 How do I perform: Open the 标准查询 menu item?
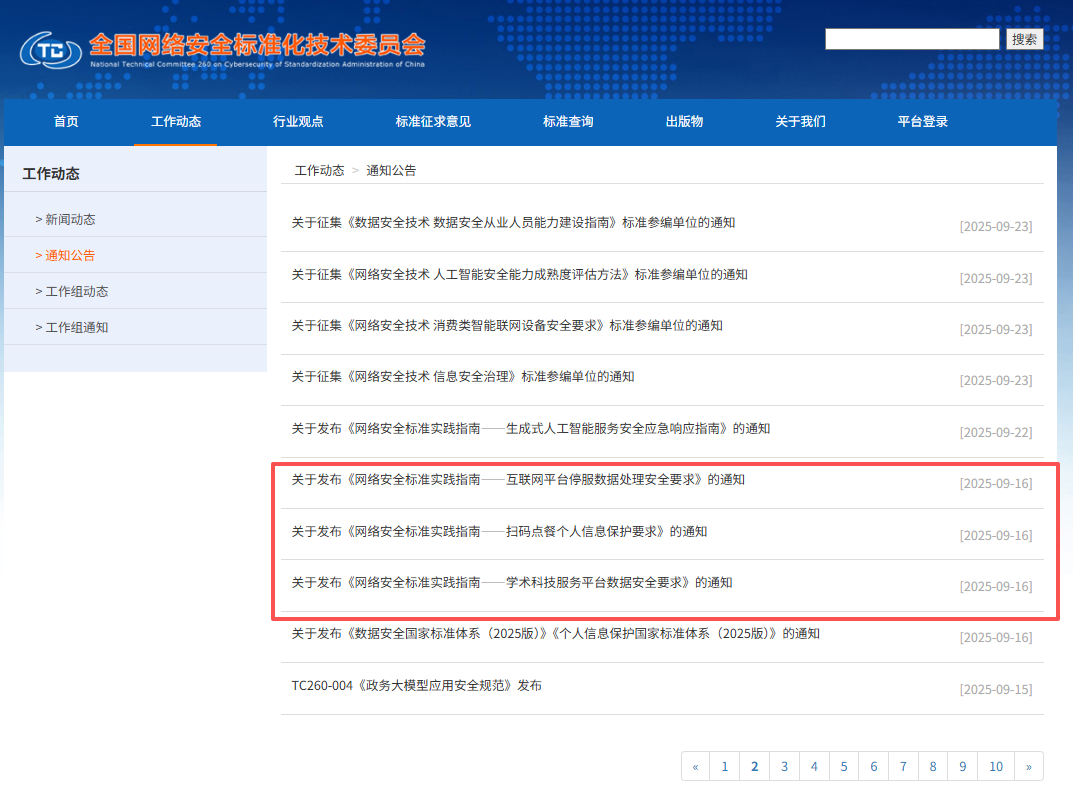point(566,122)
